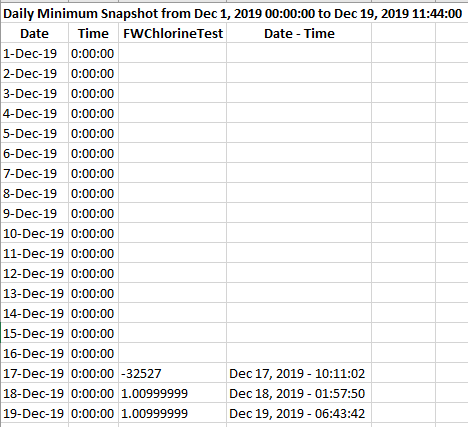Click the time cell beside 5-Dec-19
468x427 pixels.
[x=93, y=133]
